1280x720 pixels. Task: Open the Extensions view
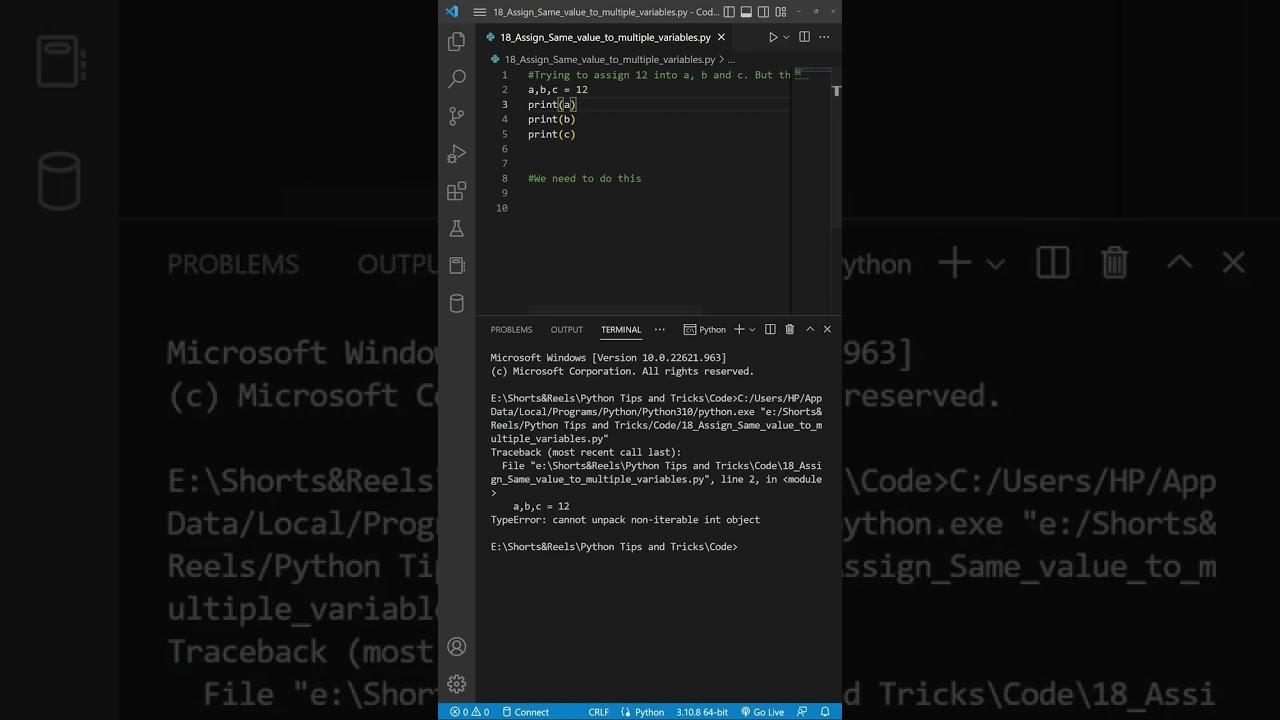(x=457, y=191)
